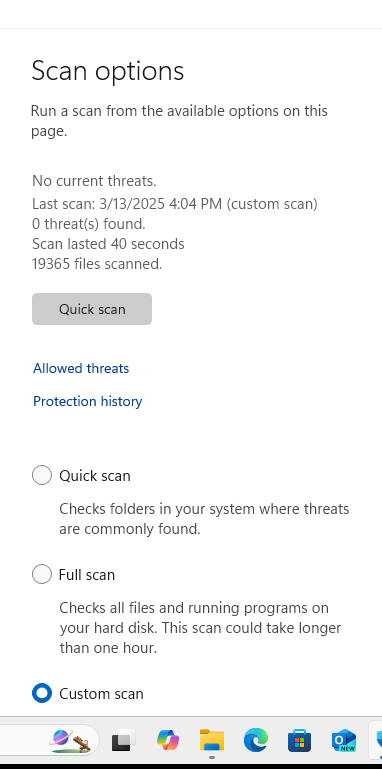The image size is (382, 769).
Task: Select the Quick scan radio button
Action: [42, 475]
